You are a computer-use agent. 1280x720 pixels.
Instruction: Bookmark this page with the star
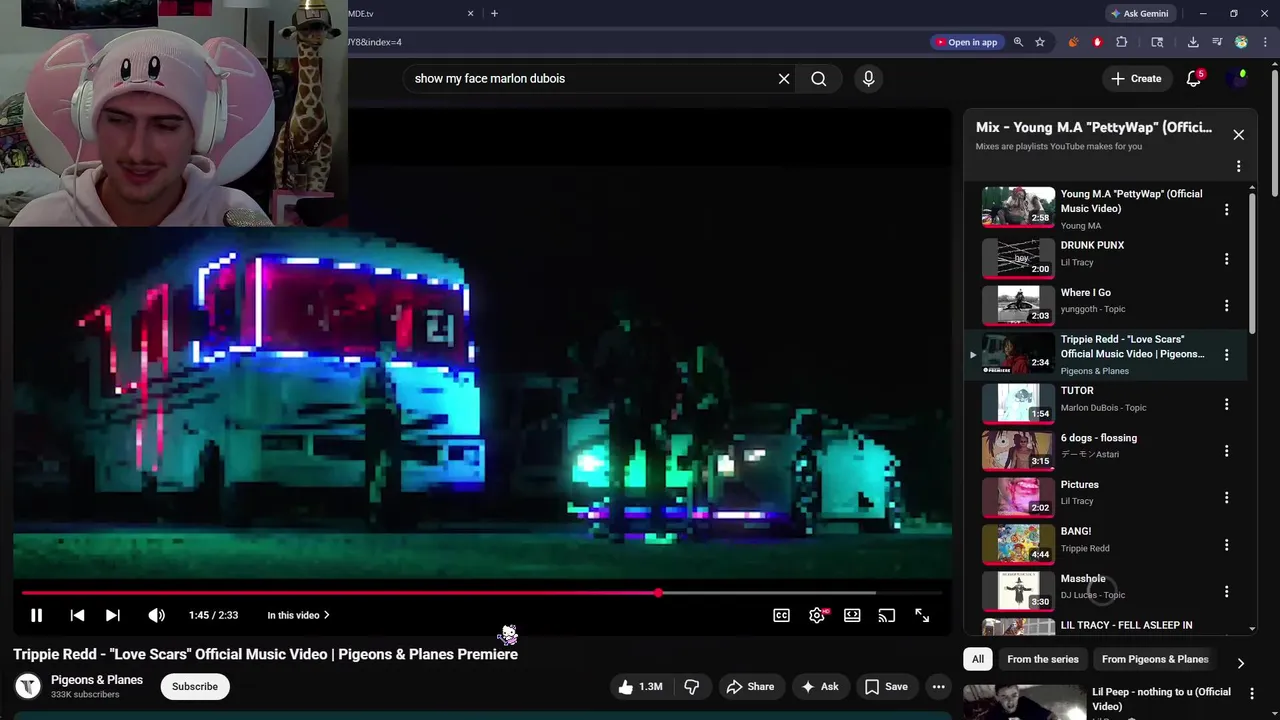tap(1040, 42)
